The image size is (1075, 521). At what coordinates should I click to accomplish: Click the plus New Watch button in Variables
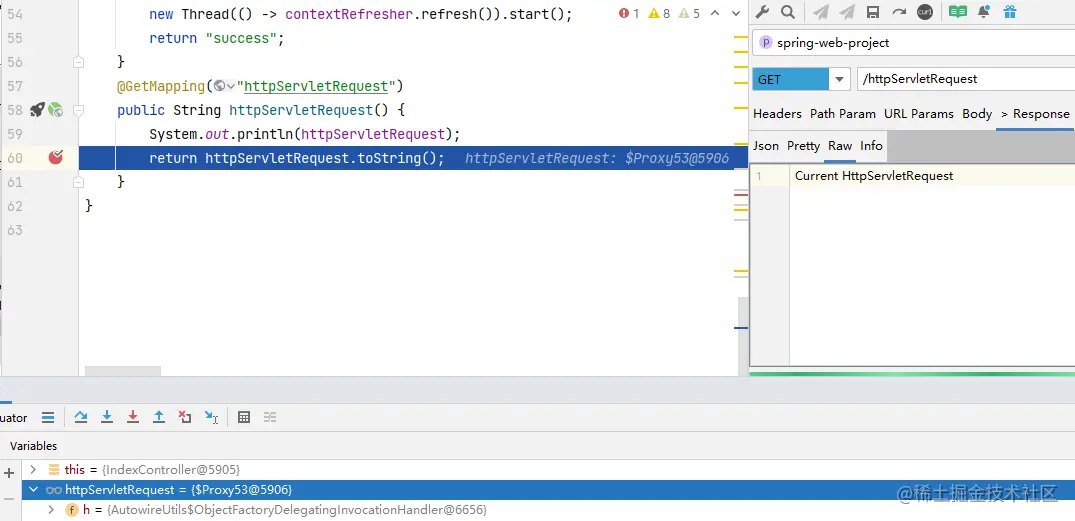[9, 473]
